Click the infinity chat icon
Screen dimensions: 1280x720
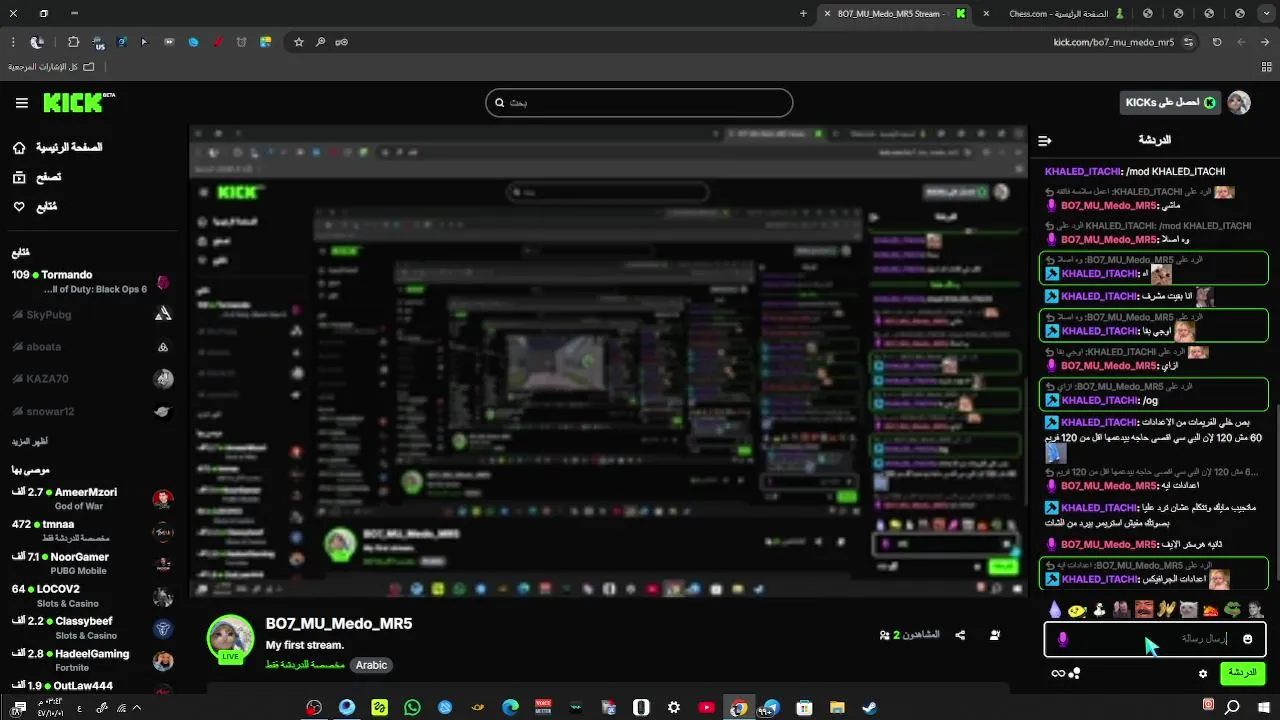(1057, 674)
